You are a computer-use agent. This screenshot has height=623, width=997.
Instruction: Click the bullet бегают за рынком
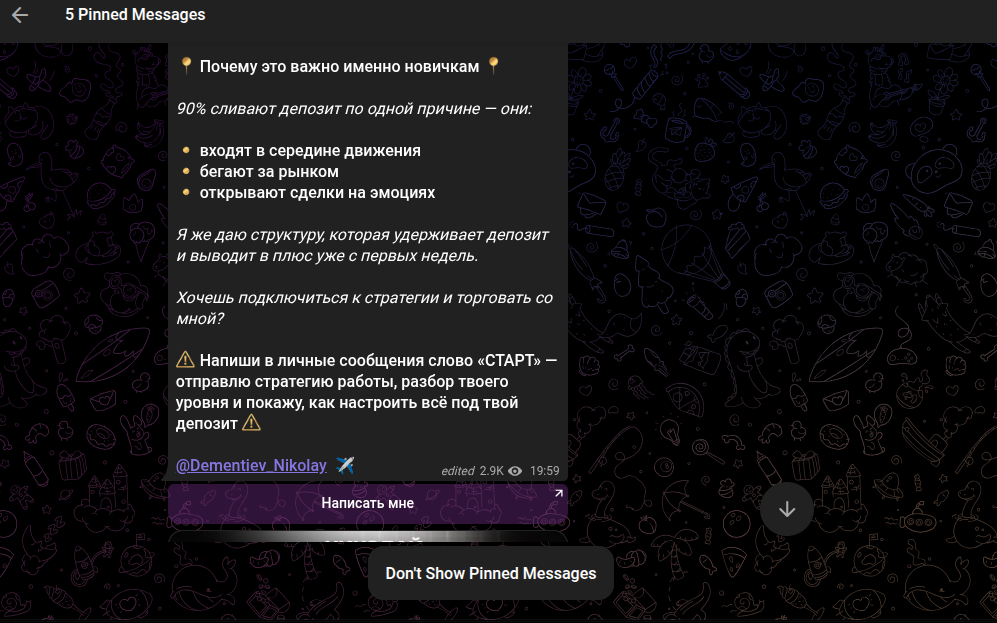click(x=269, y=172)
